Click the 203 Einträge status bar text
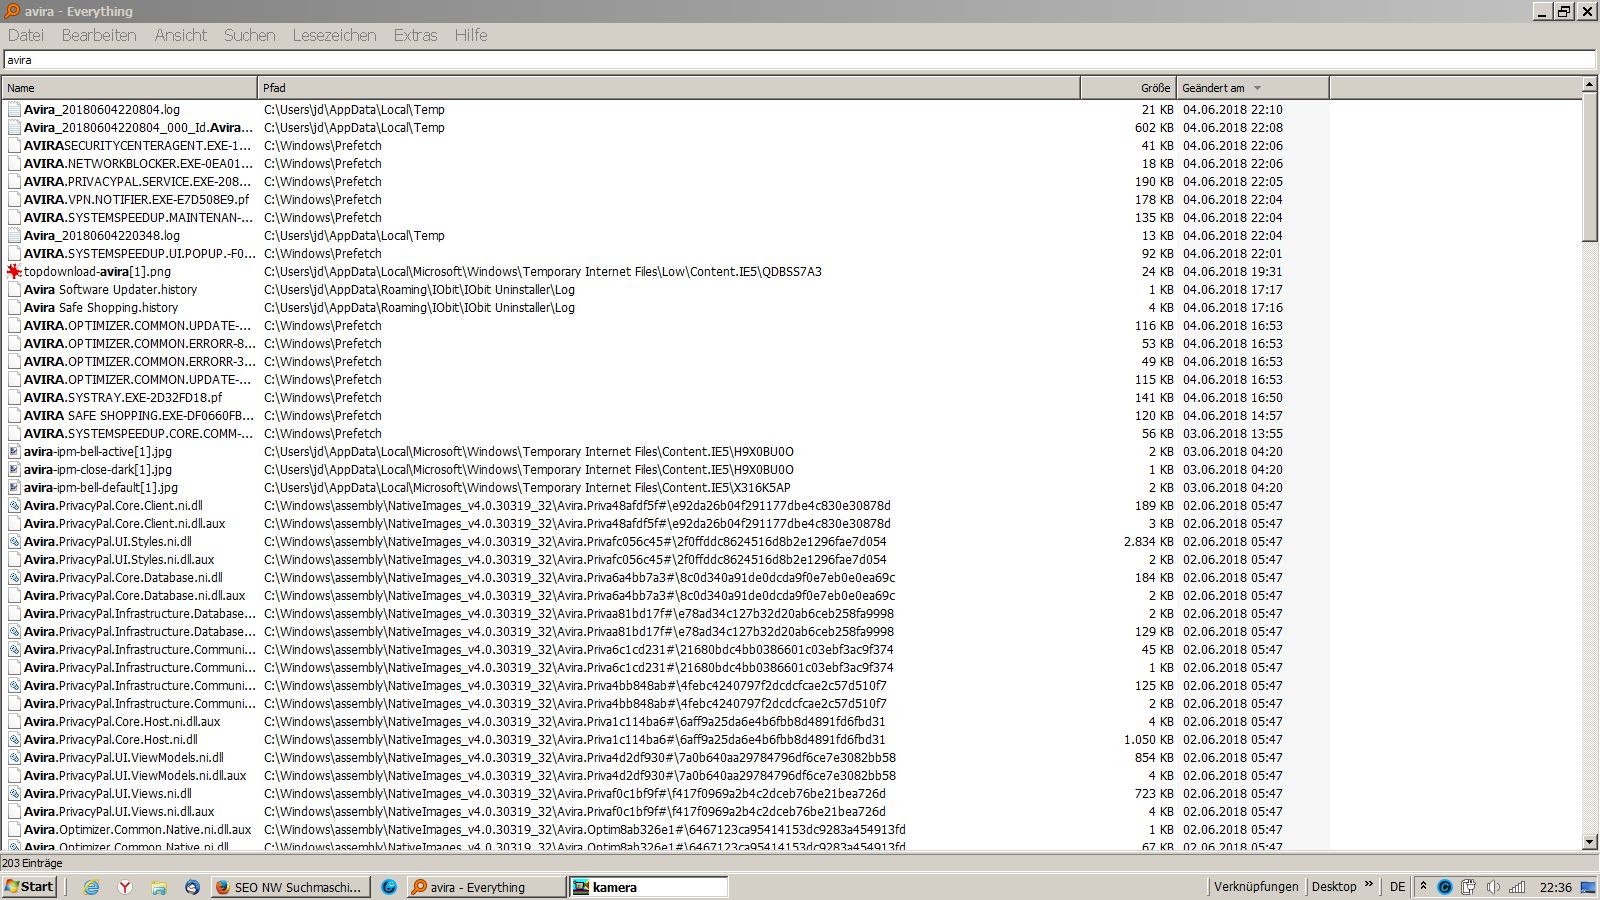Image resolution: width=1600 pixels, height=900 pixels. [x=33, y=863]
